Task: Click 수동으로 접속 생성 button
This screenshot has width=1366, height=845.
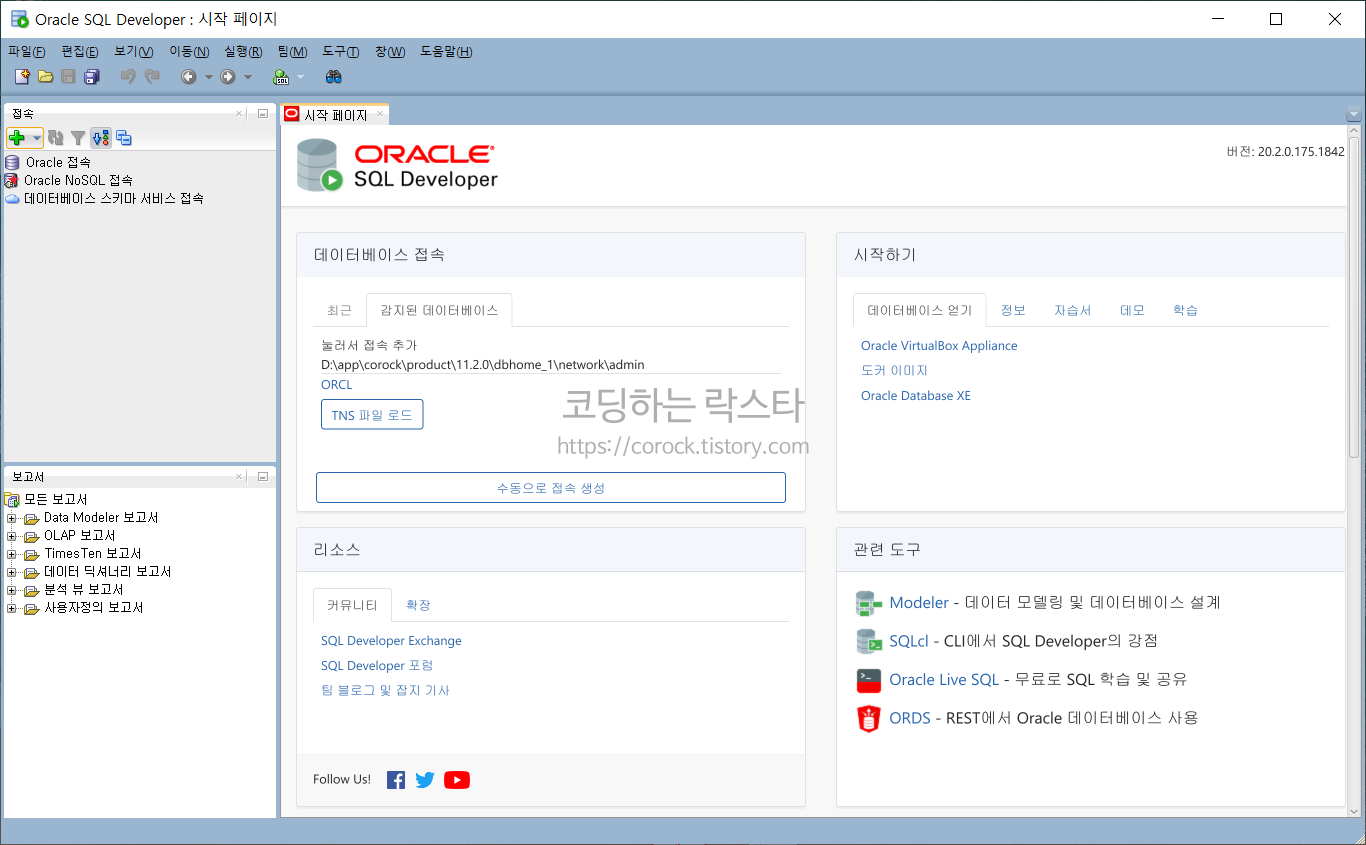Action: coord(551,488)
